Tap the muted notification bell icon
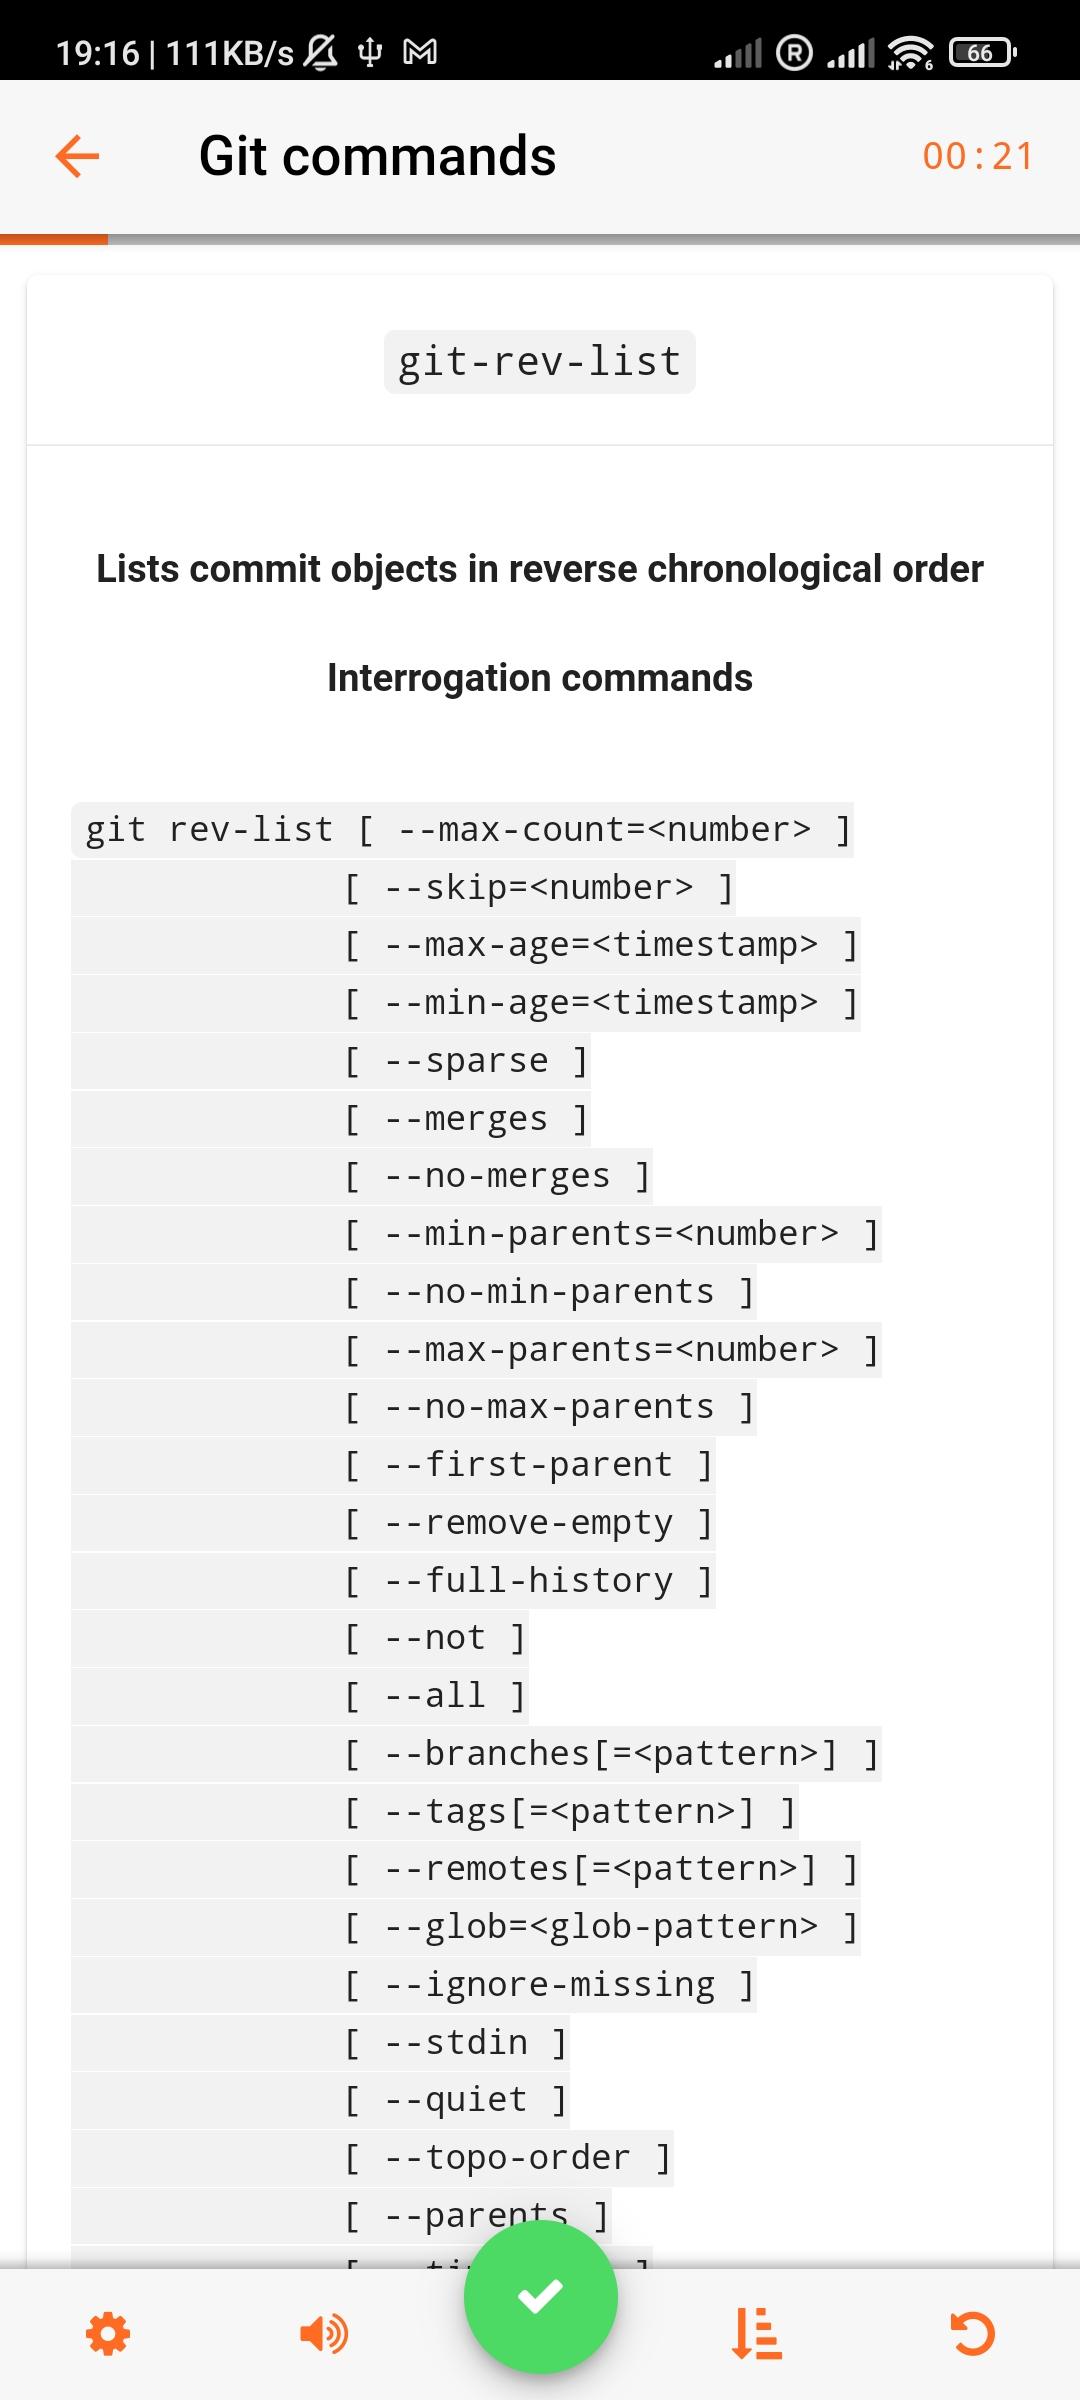This screenshot has height=2400, width=1080. click(321, 52)
